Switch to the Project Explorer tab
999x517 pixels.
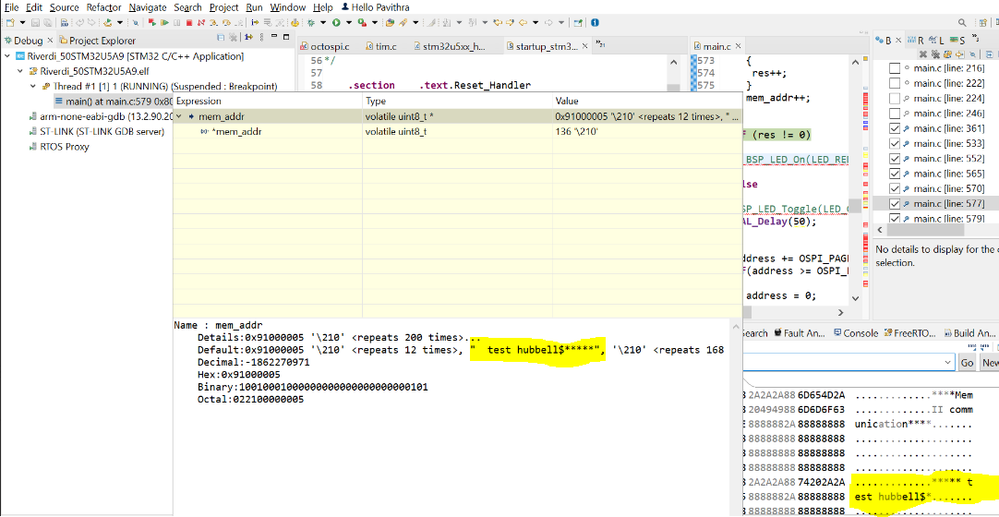[101, 41]
